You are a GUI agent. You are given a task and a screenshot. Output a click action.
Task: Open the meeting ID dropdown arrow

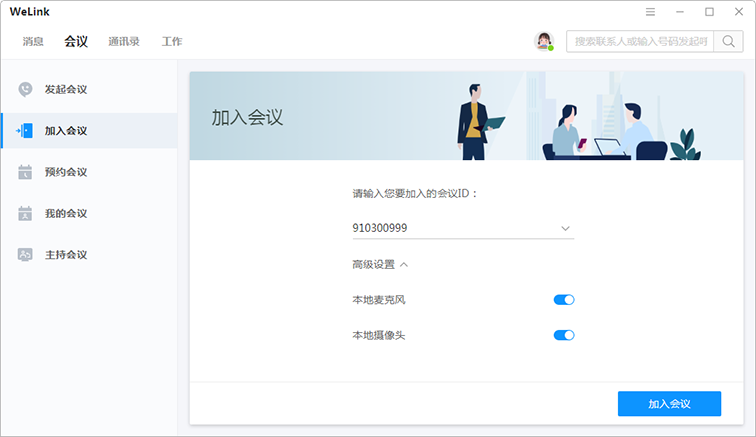click(x=565, y=228)
